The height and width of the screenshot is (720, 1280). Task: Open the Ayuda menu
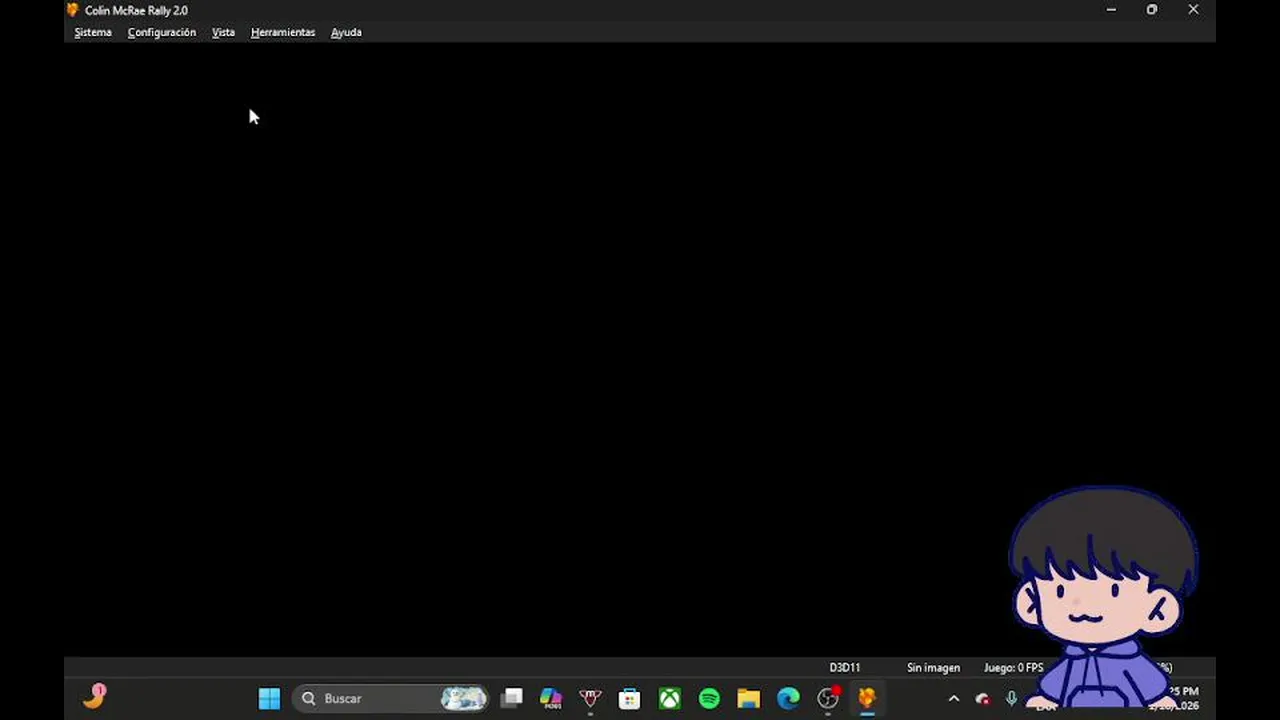[x=346, y=32]
